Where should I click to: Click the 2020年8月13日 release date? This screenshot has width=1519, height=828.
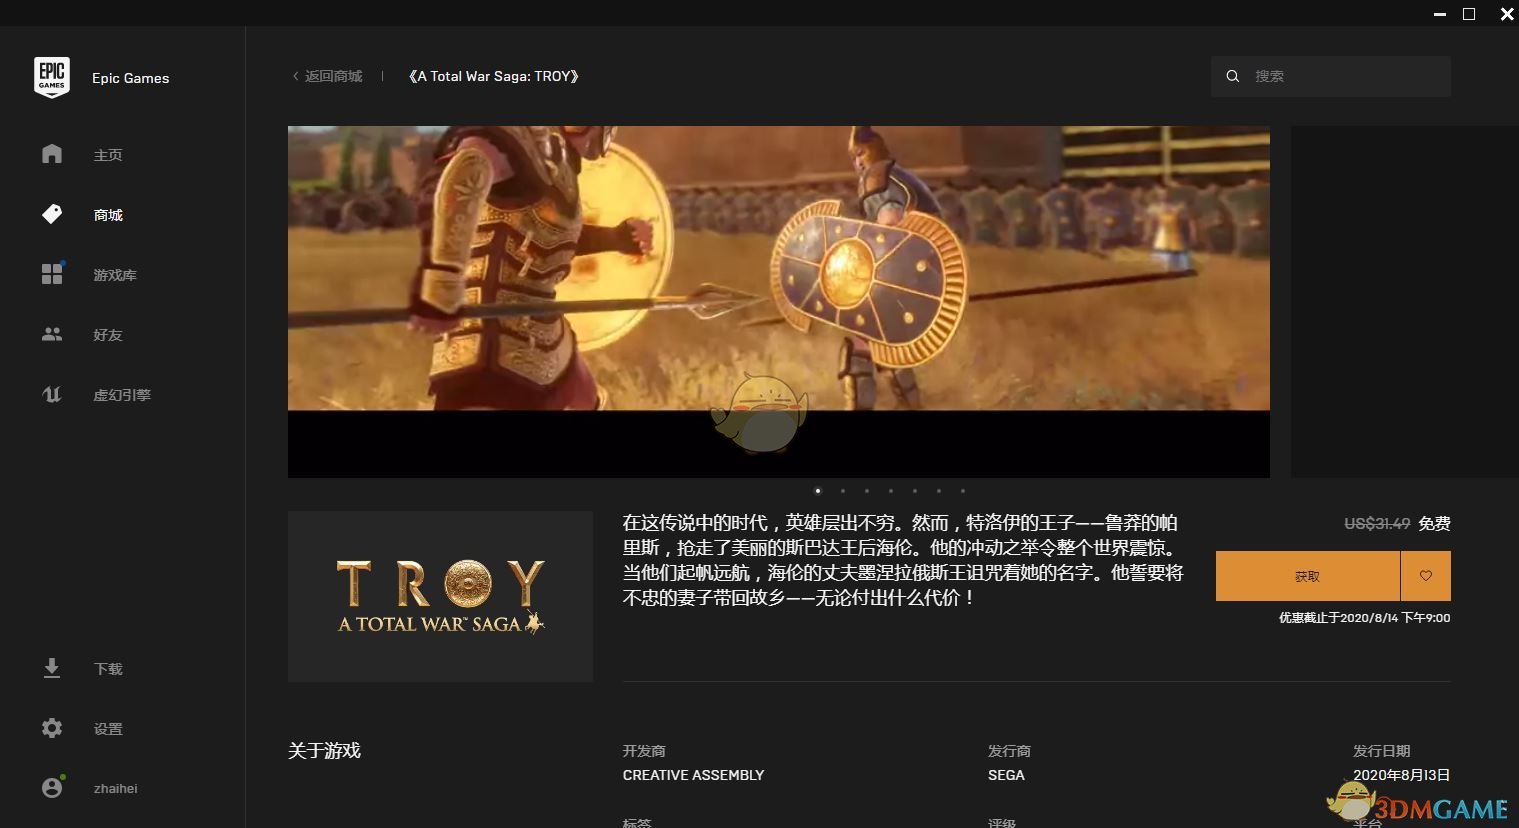pyautogui.click(x=1401, y=775)
